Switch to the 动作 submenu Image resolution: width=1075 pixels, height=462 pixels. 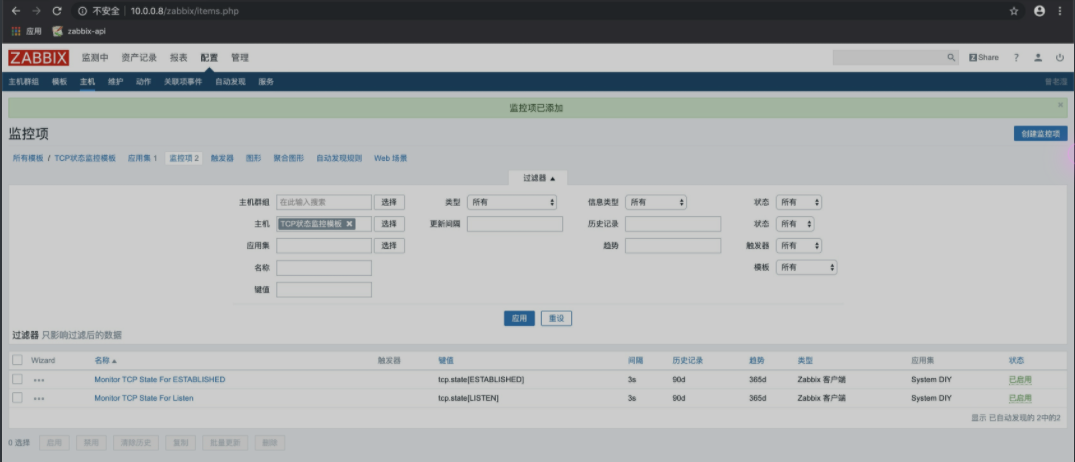pyautogui.click(x=143, y=82)
